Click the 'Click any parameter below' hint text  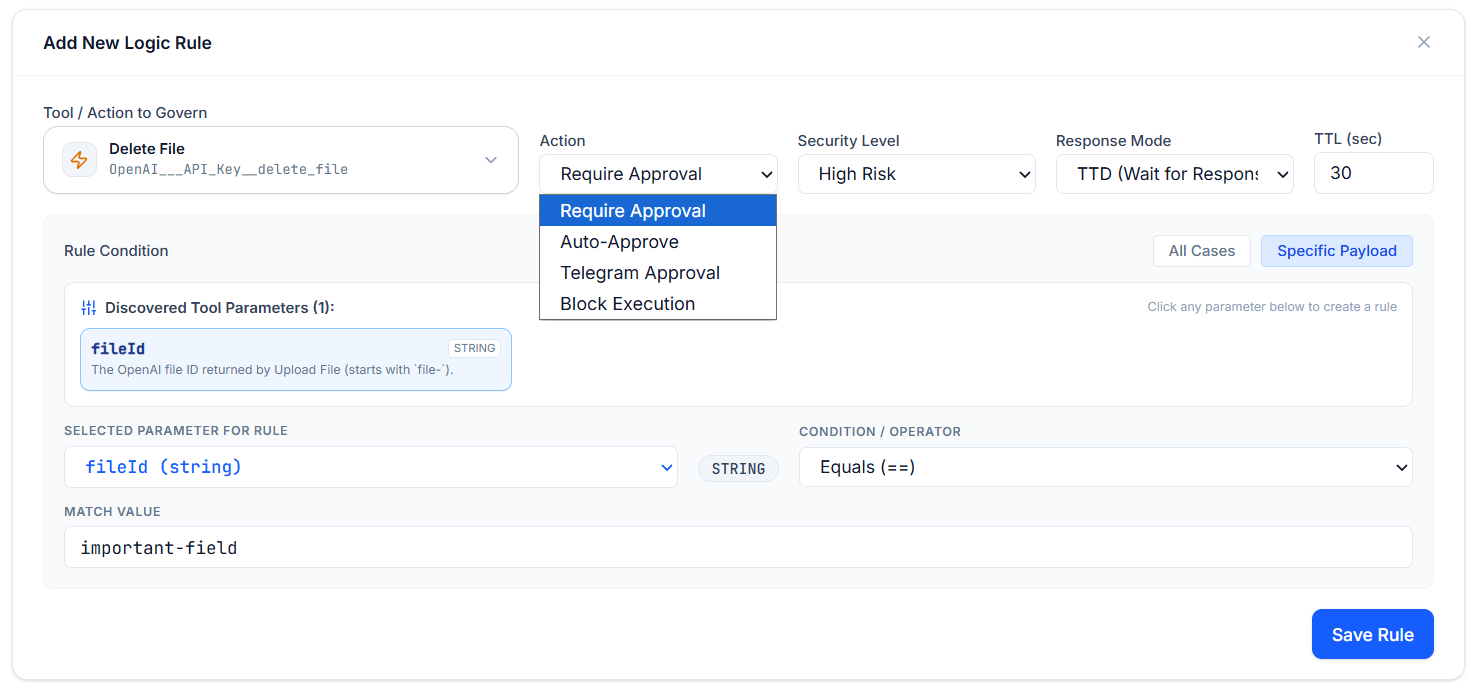coord(1272,307)
